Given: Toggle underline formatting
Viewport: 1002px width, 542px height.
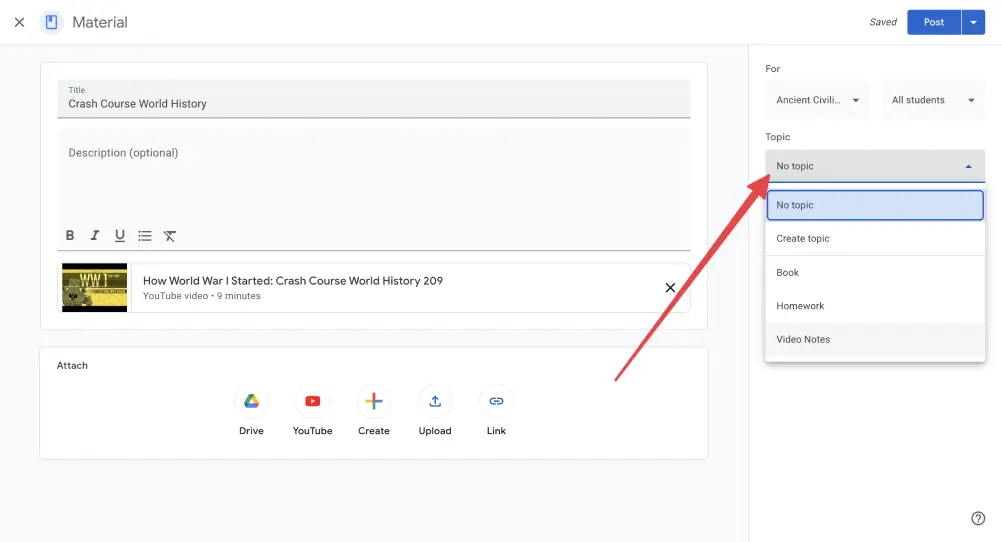Looking at the screenshot, I should click(x=119, y=235).
